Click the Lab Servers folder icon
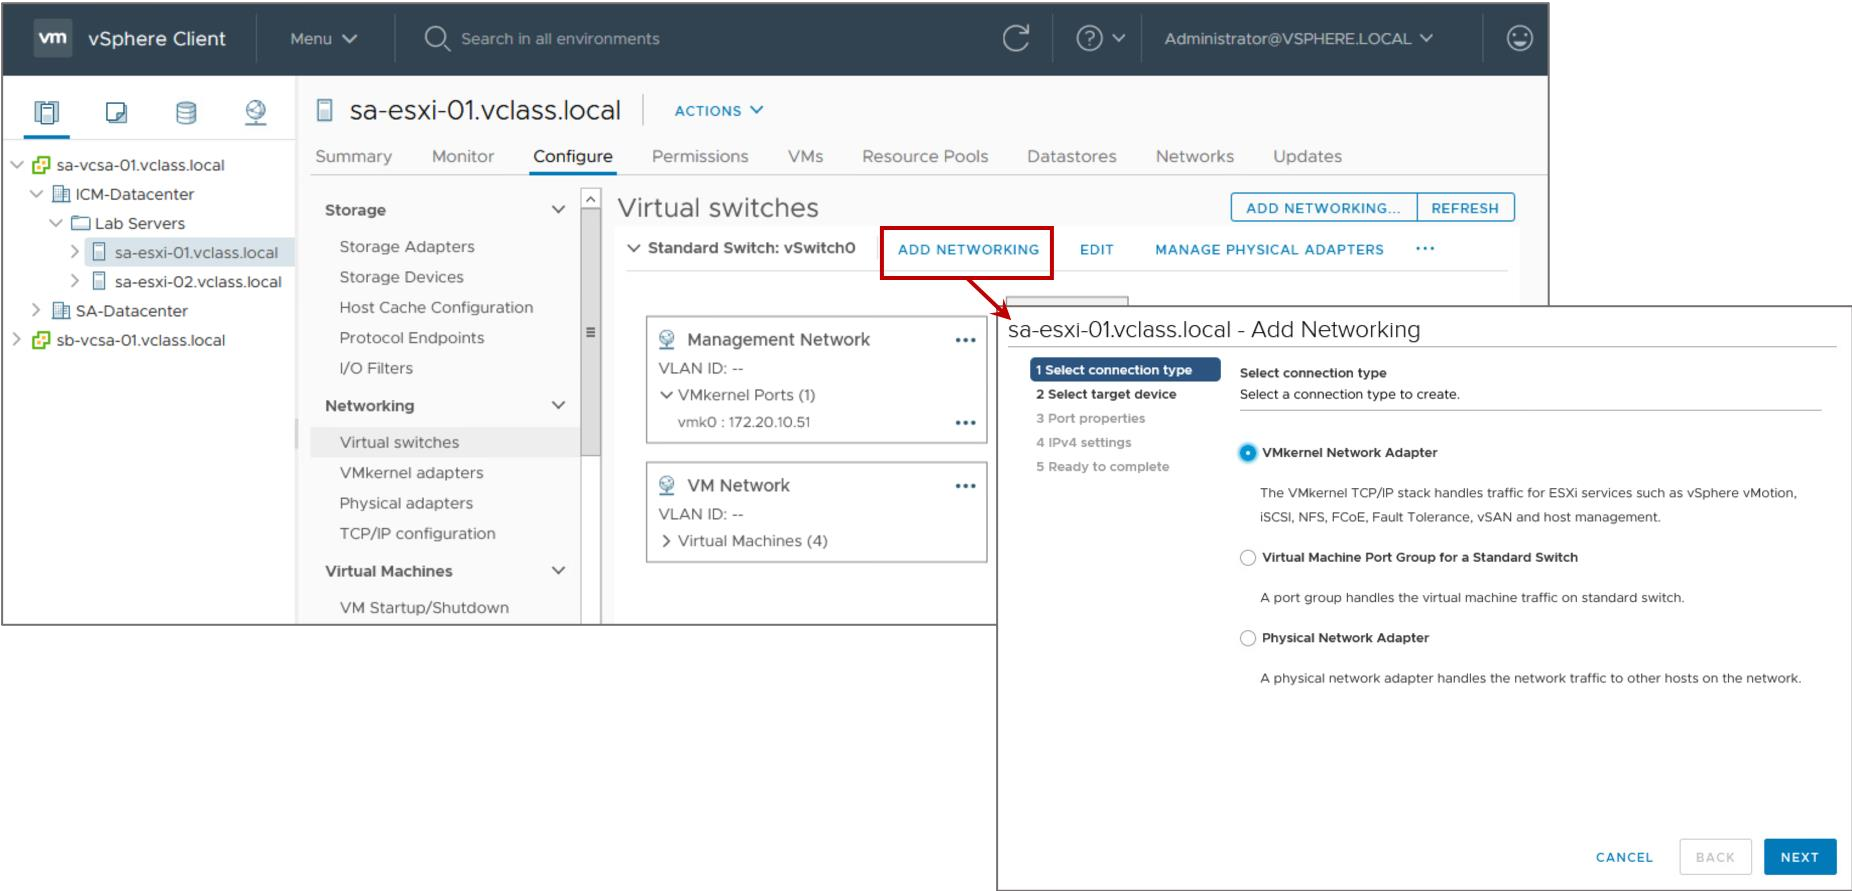The height and width of the screenshot is (891, 1852). coord(81,223)
